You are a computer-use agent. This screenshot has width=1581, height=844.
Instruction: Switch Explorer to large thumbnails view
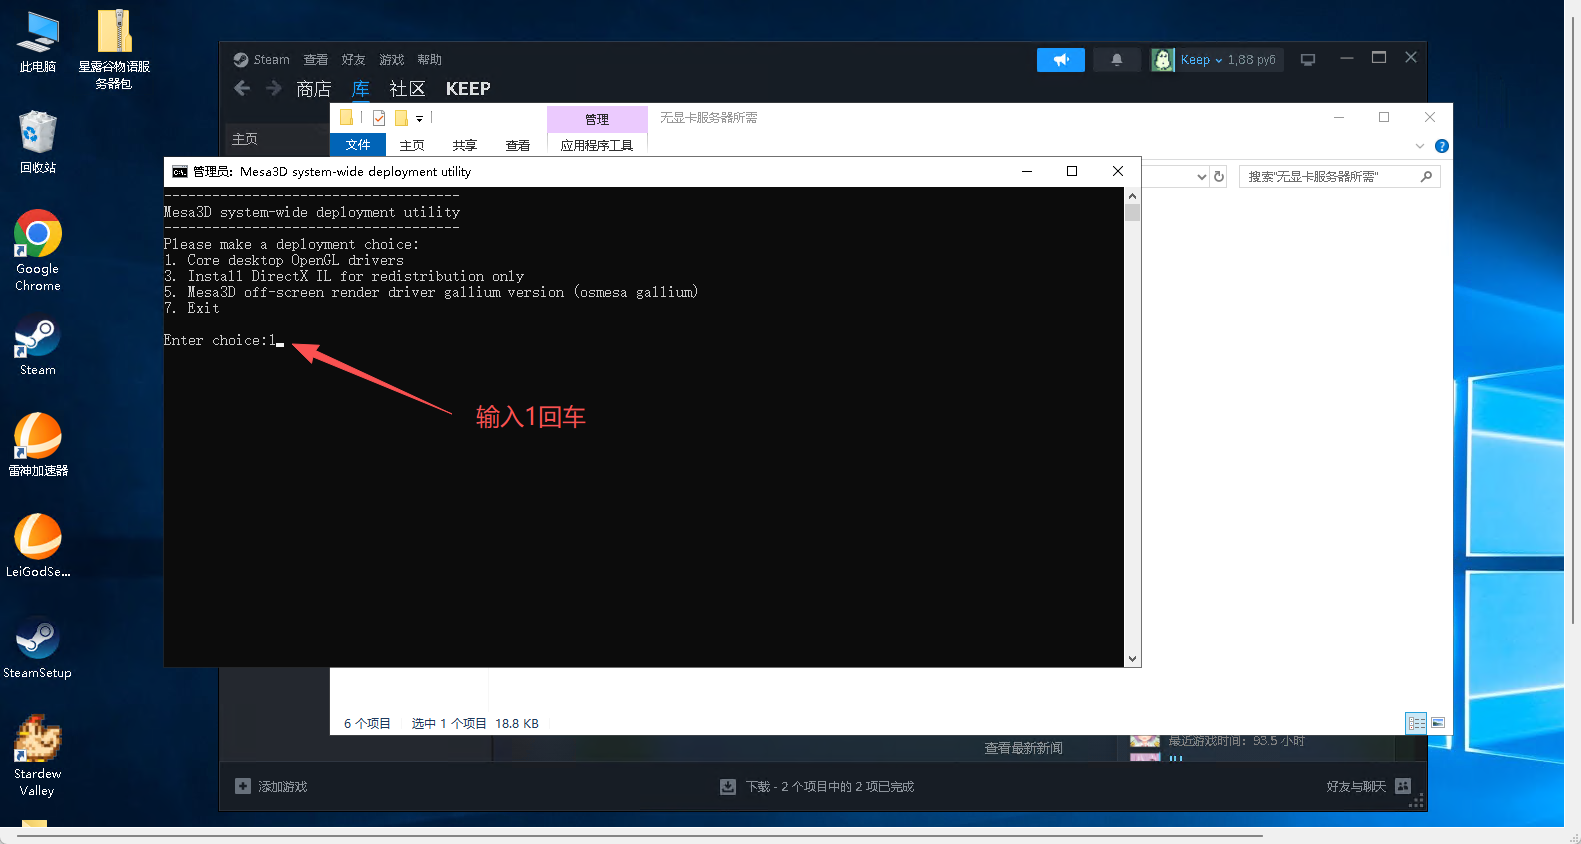[x=1438, y=723]
